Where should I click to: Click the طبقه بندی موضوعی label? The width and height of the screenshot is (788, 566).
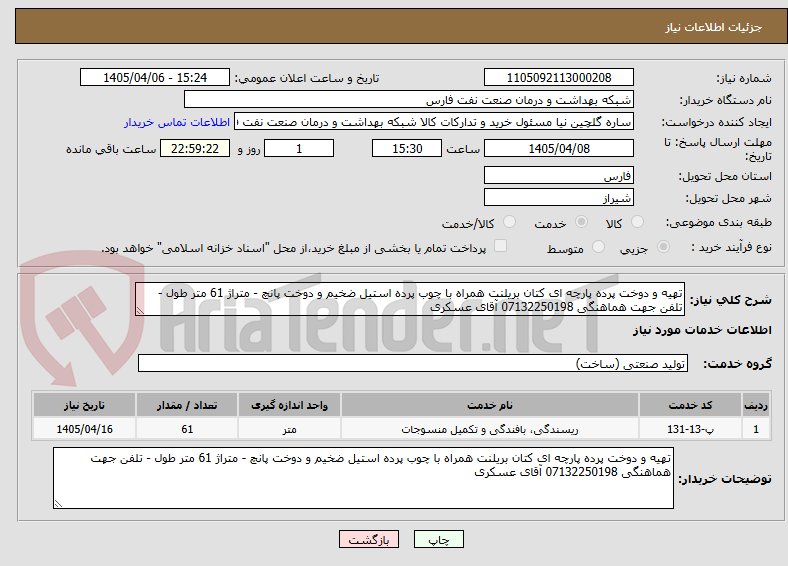pyautogui.click(x=719, y=222)
